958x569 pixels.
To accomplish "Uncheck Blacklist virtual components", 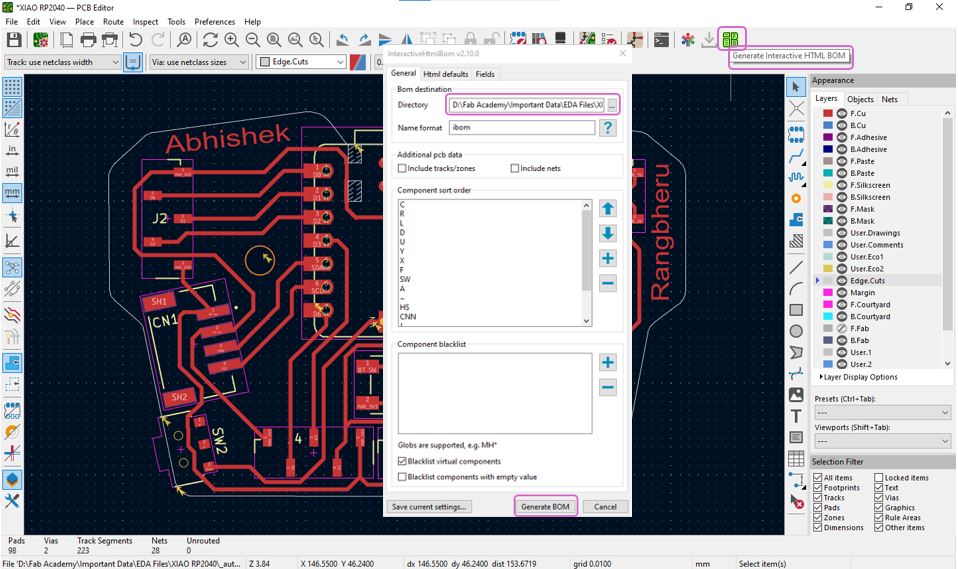I will click(402, 461).
